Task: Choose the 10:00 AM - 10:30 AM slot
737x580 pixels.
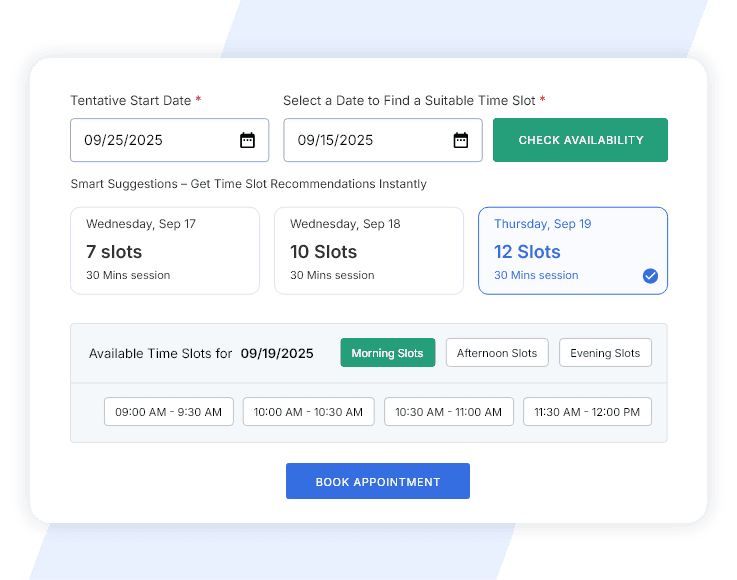Action: (309, 412)
